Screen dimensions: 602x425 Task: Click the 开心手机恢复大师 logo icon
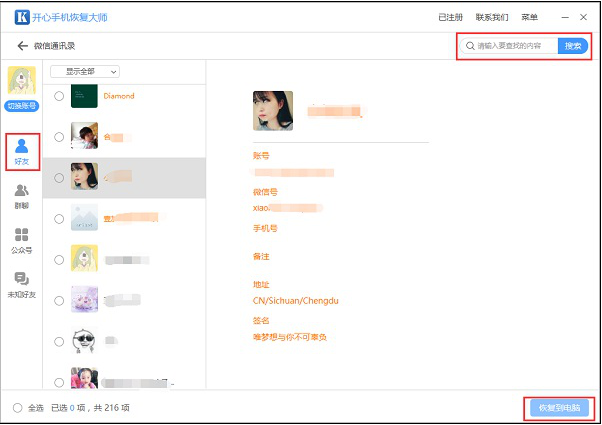point(22,17)
